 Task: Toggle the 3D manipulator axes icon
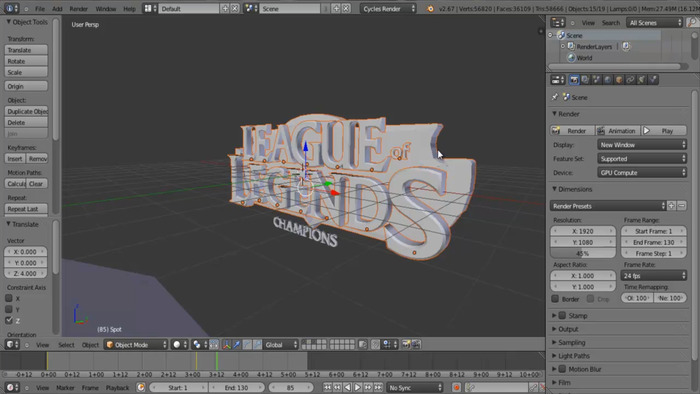click(x=226, y=344)
